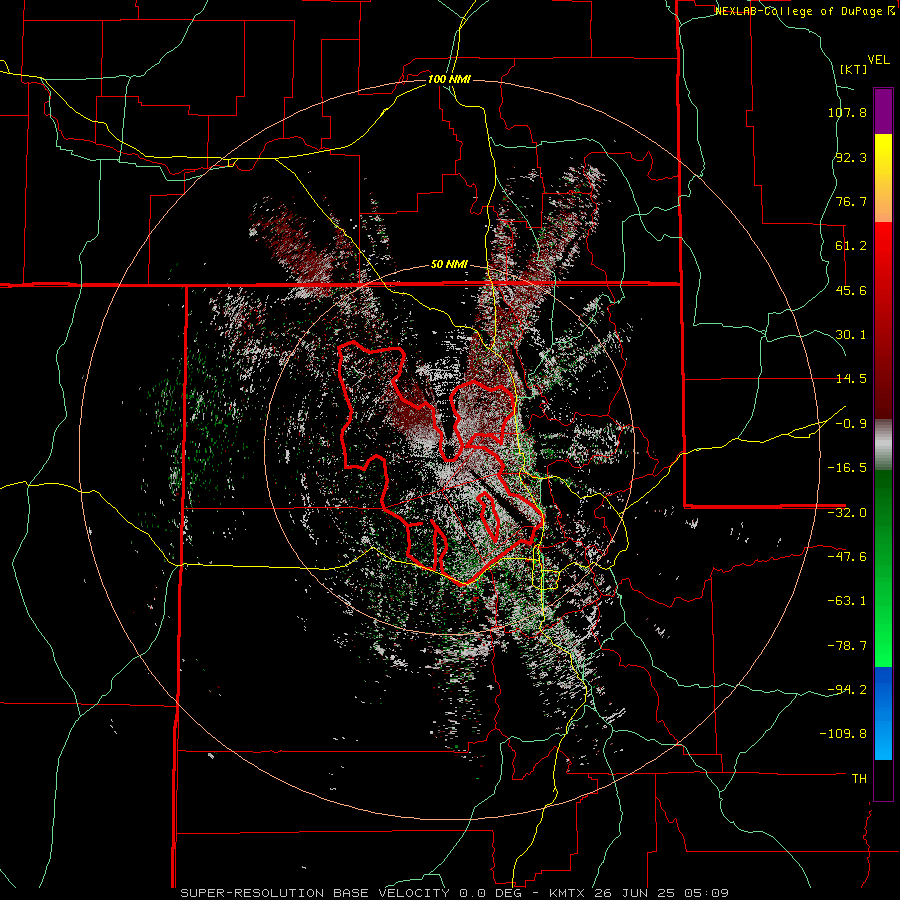Click the 76.7 scale value

coord(851,201)
